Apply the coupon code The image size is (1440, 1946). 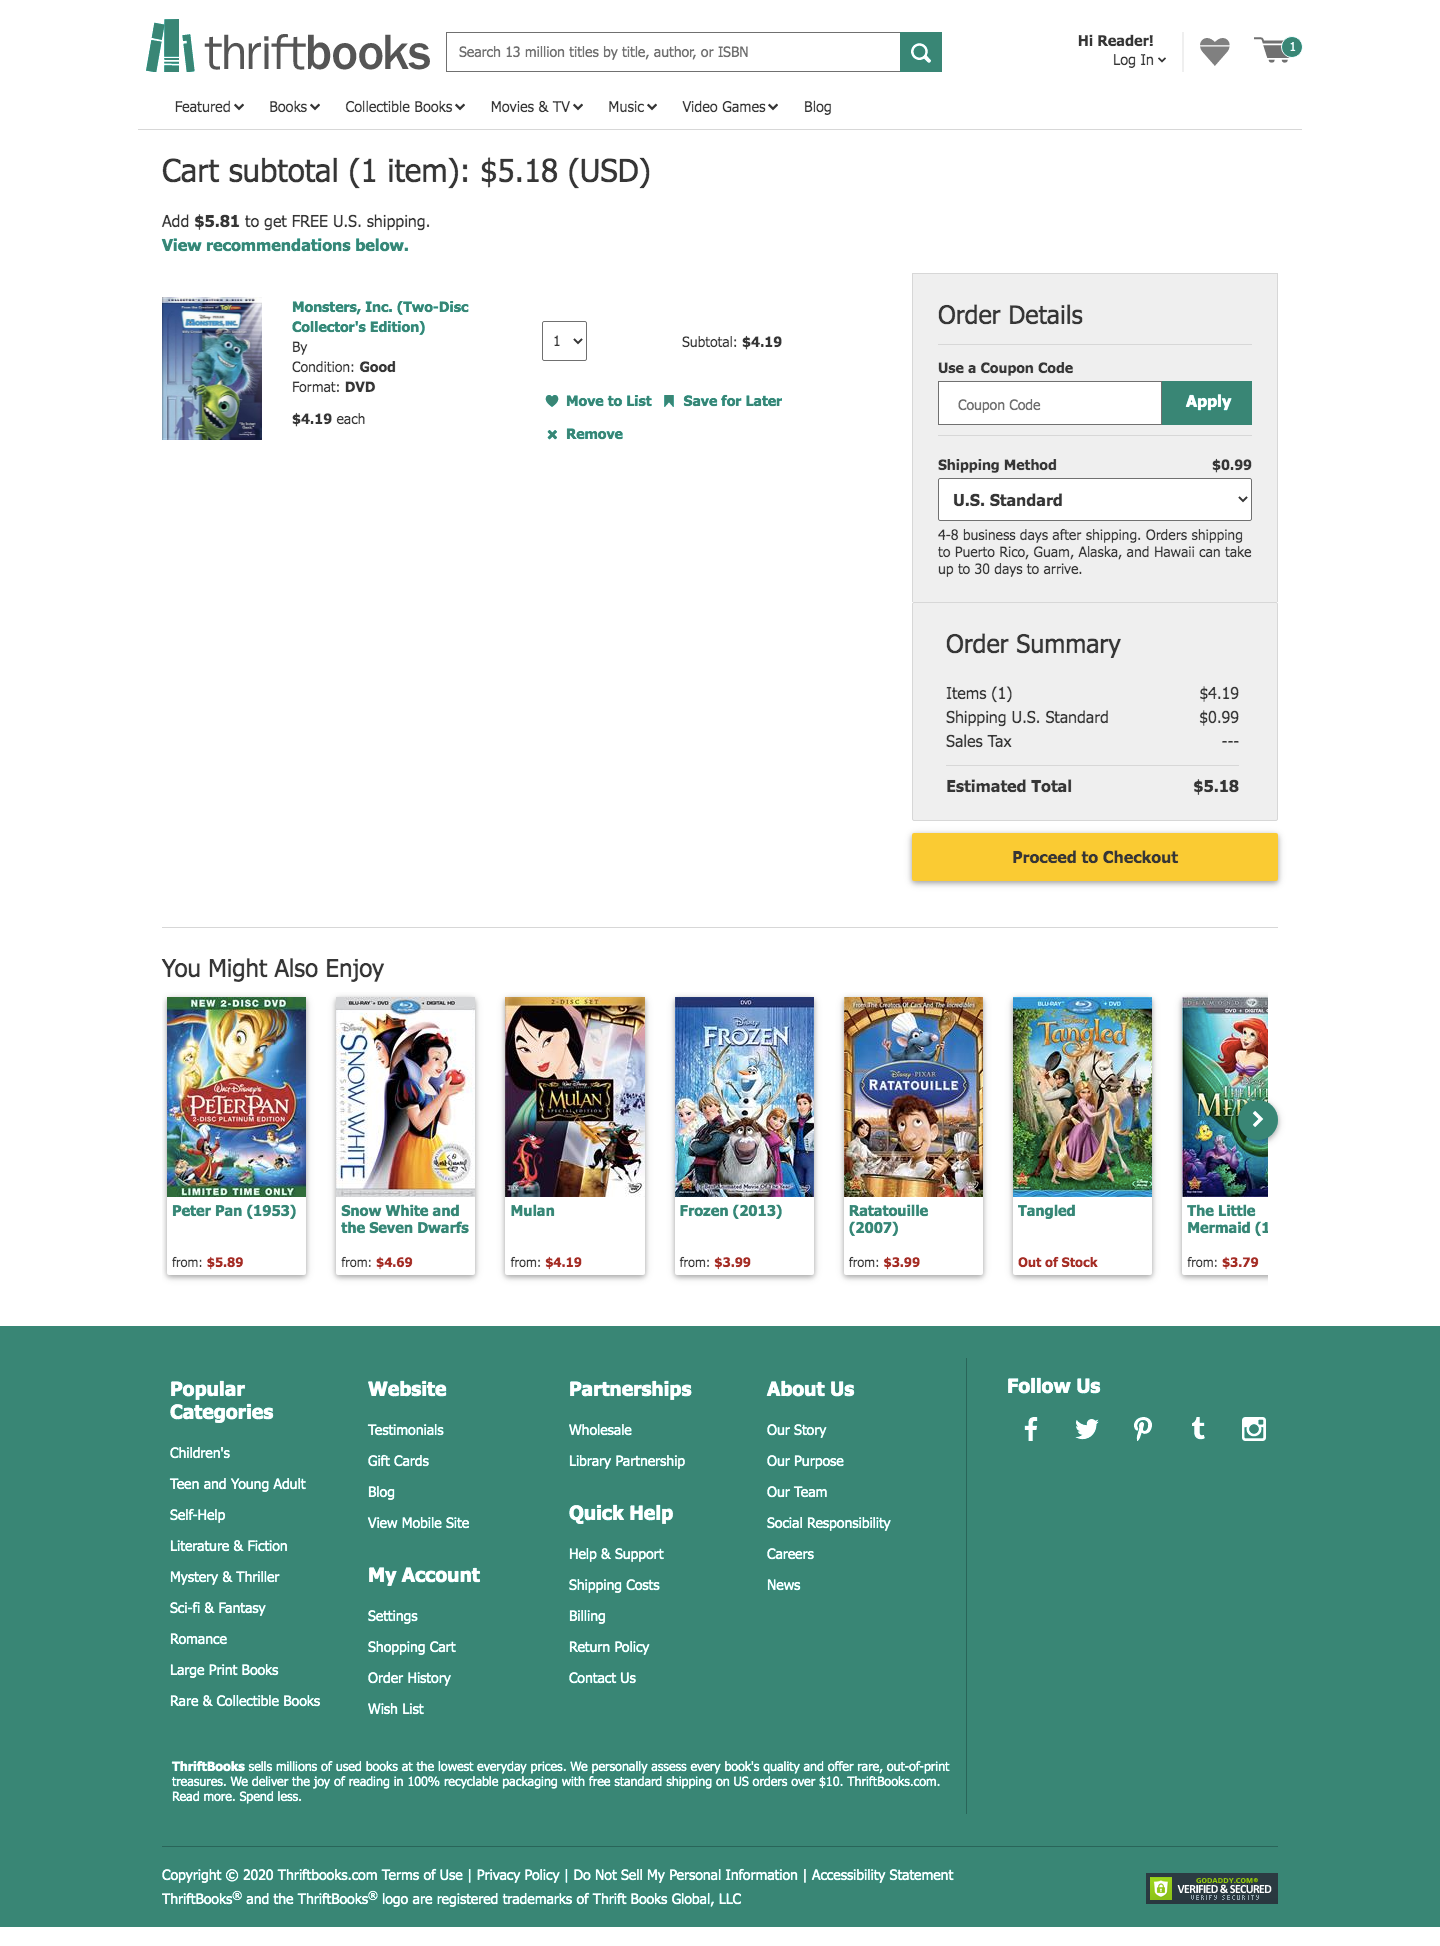1207,402
